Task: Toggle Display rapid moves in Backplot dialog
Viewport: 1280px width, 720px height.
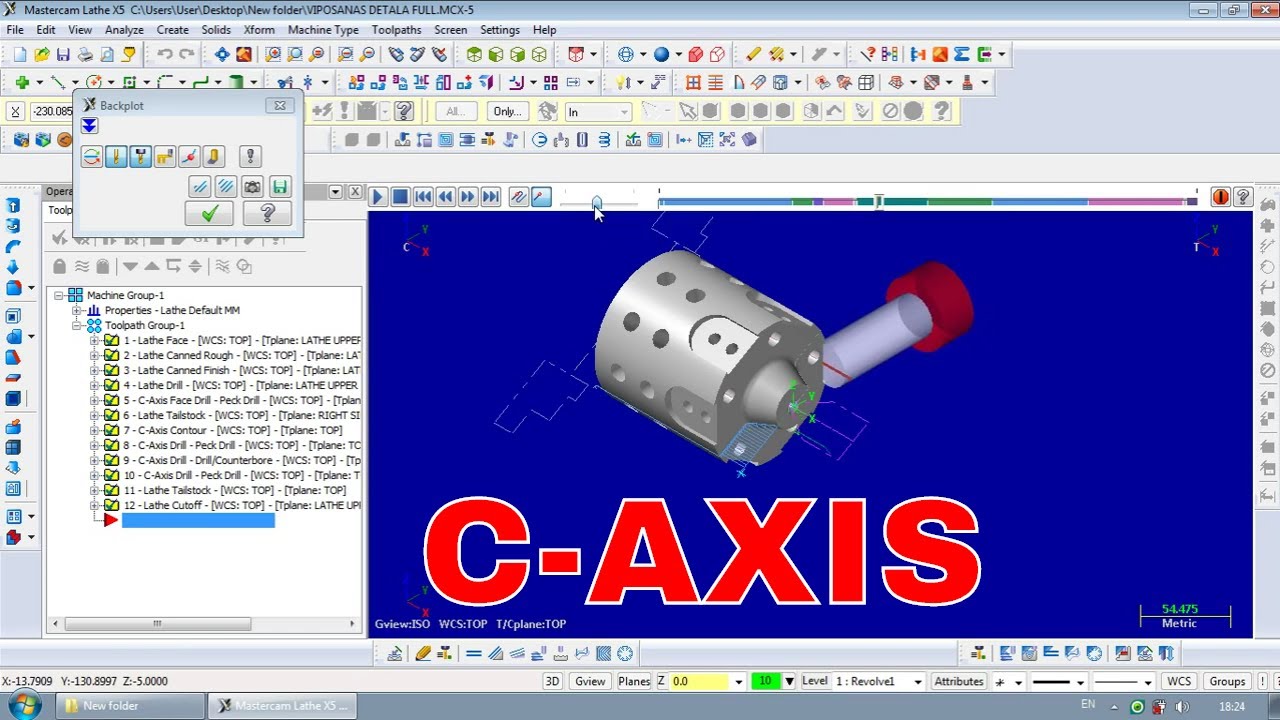Action: coord(164,156)
